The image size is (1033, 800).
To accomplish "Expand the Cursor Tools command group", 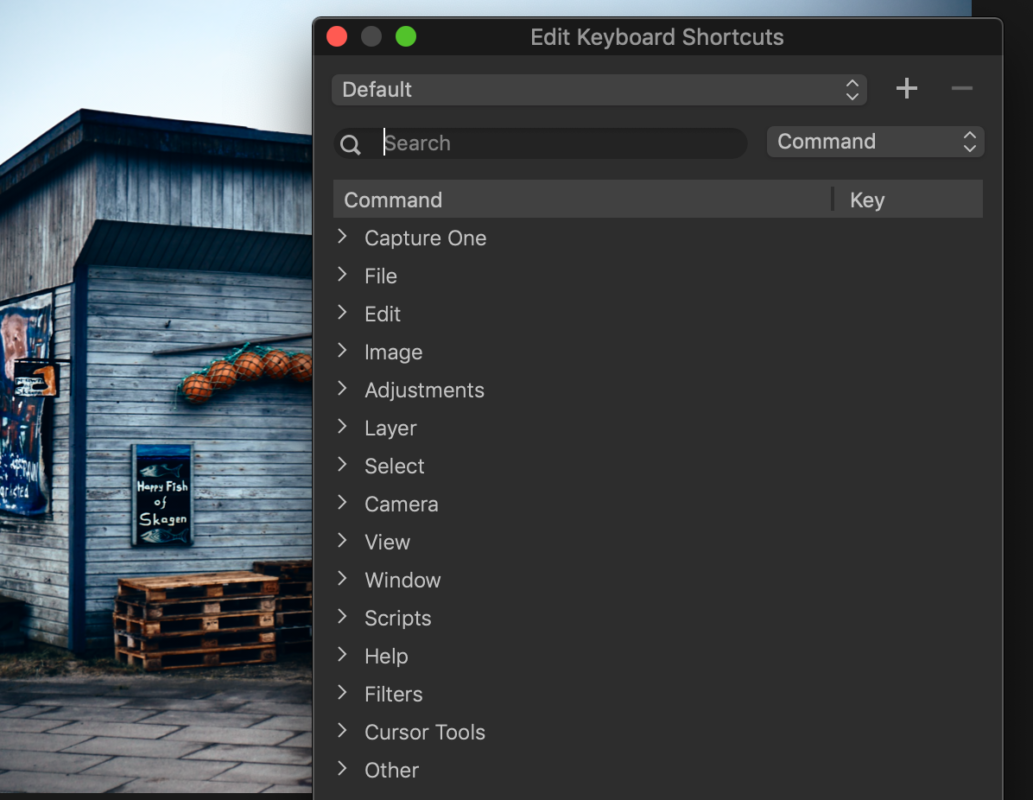I will pos(342,732).
